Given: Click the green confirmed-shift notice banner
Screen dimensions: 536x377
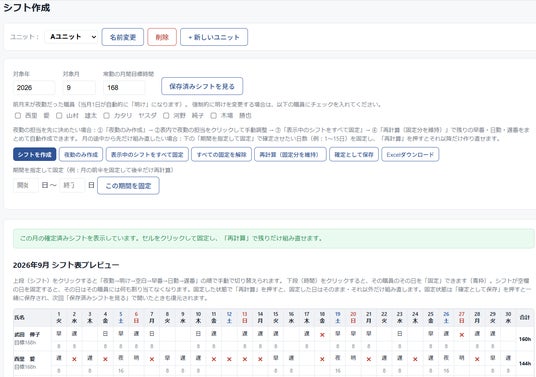Looking at the screenshot, I should [x=273, y=238].
